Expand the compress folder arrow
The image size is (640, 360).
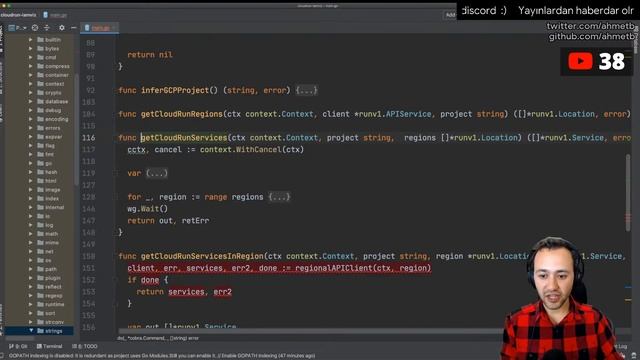[31, 66]
